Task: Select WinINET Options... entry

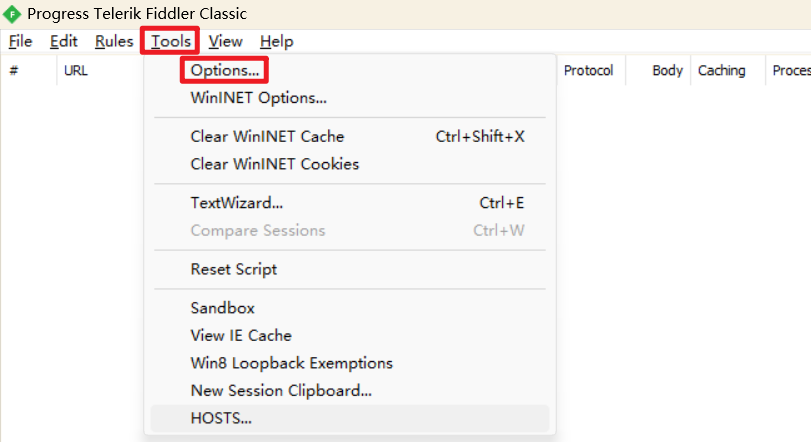Action: pos(258,98)
